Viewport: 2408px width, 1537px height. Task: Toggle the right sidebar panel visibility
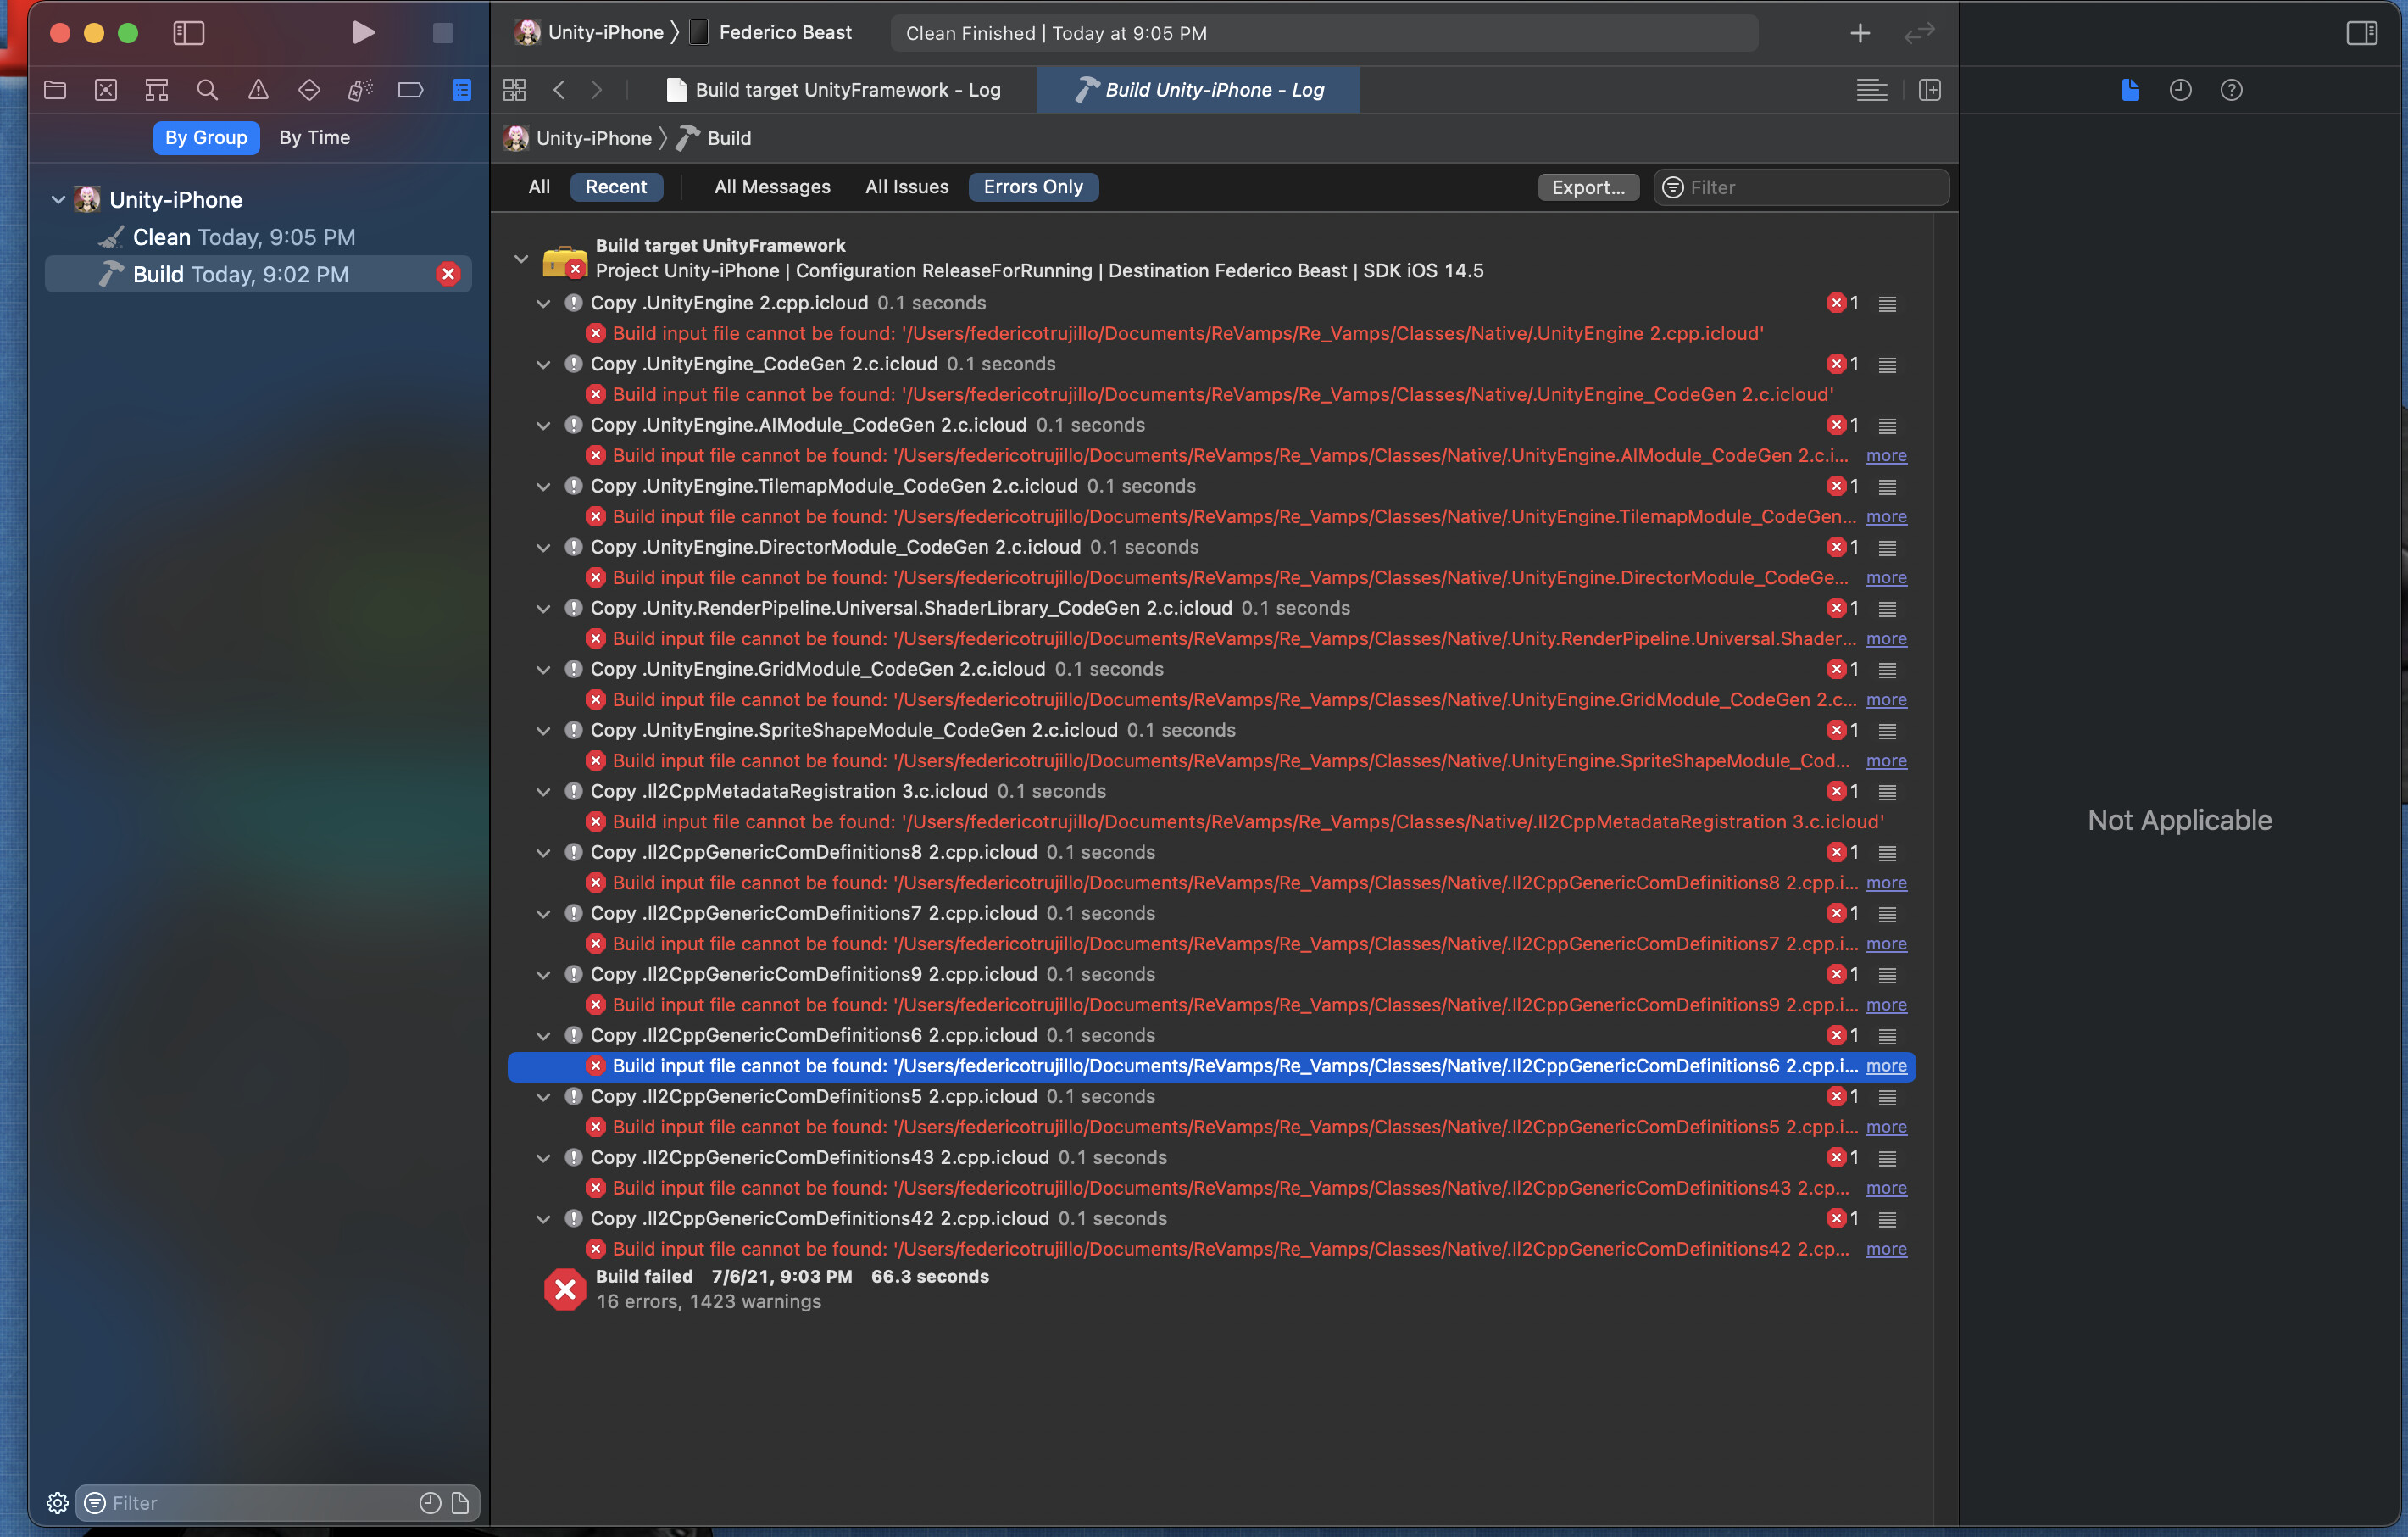click(2362, 32)
